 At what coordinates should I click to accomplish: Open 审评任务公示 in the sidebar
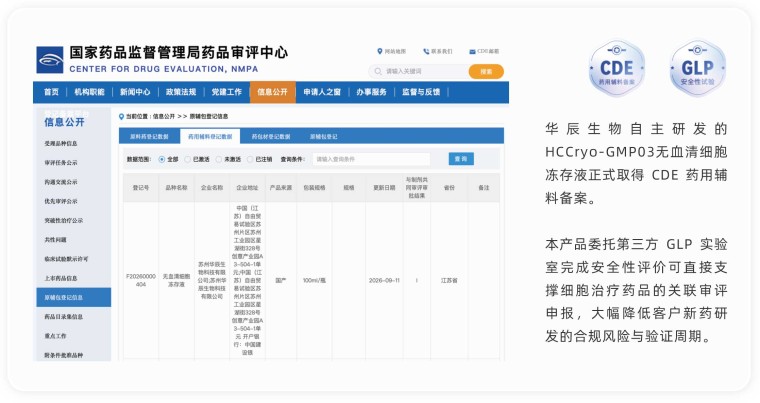[x=61, y=163]
